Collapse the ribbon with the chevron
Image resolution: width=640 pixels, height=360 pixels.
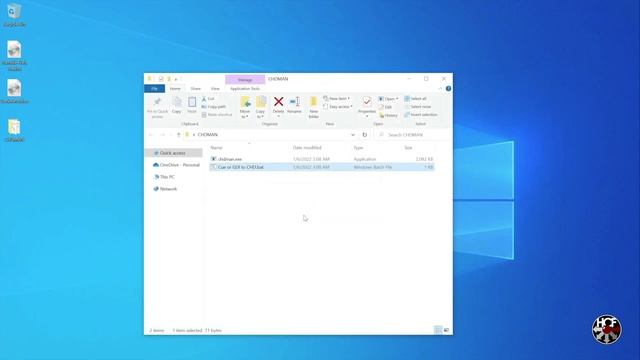click(440, 89)
